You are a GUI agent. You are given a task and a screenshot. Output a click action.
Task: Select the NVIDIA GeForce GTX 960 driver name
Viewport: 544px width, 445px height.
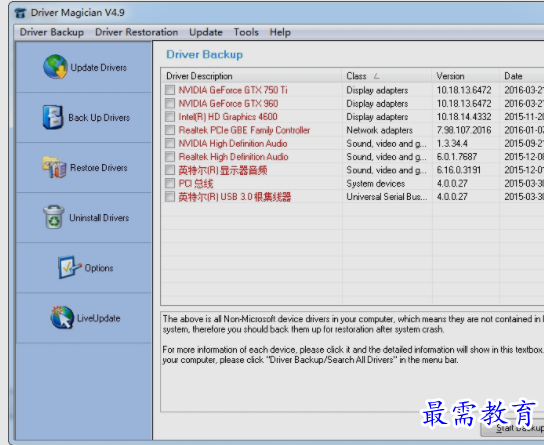pos(228,103)
